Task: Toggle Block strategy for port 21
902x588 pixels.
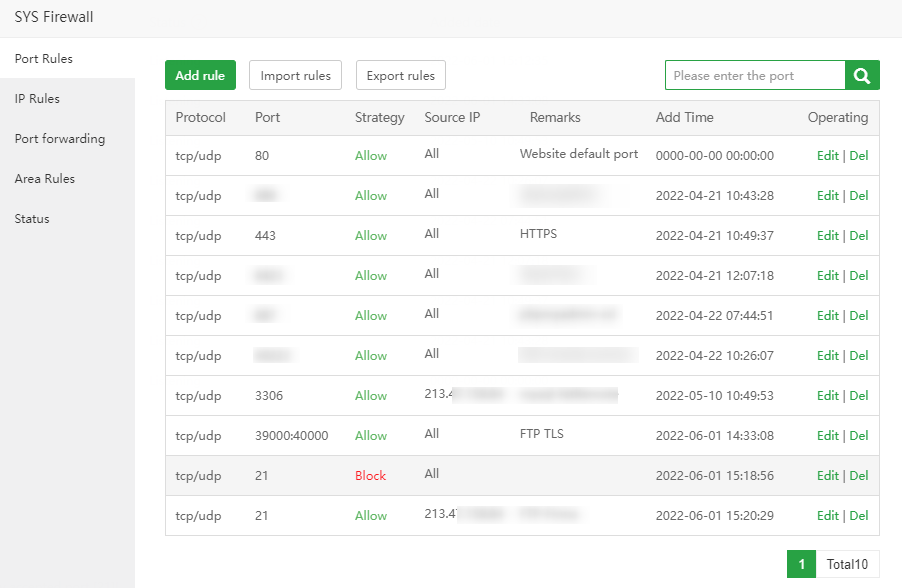Action: click(x=370, y=476)
